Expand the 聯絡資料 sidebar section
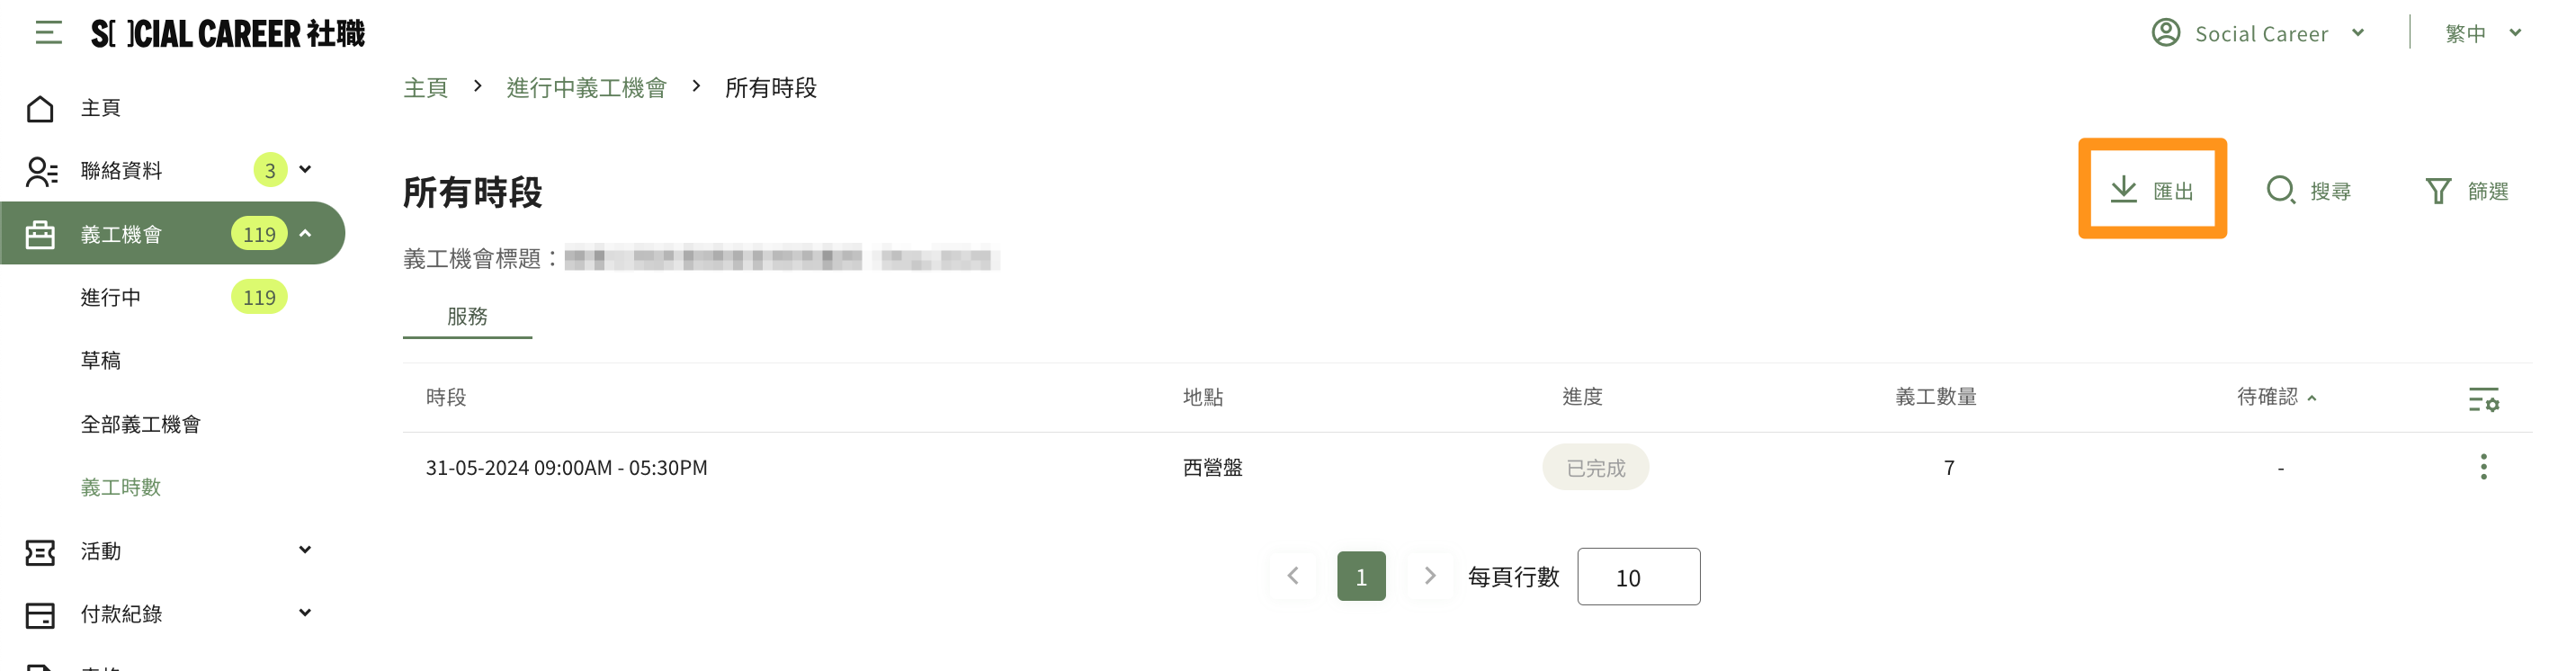Image resolution: width=2576 pixels, height=671 pixels. pos(305,170)
